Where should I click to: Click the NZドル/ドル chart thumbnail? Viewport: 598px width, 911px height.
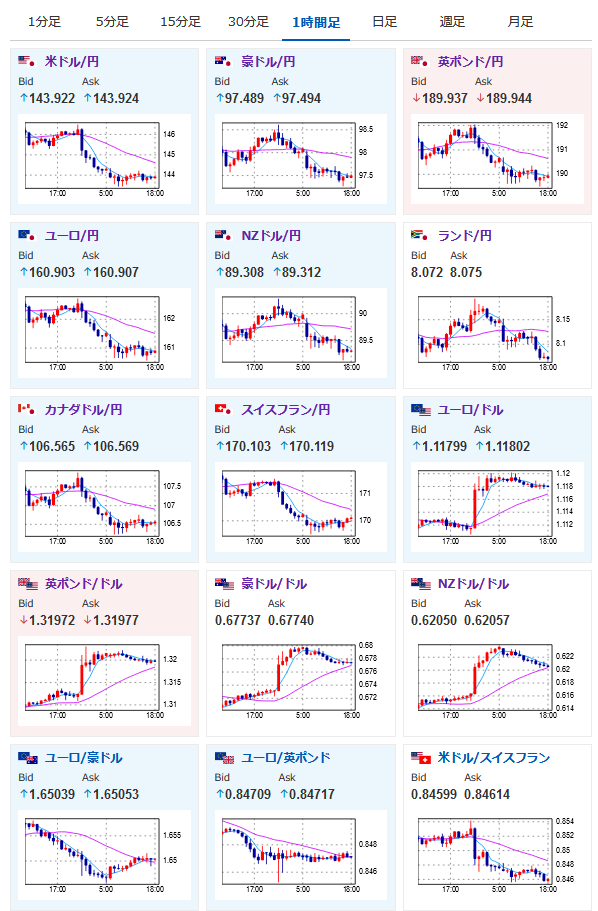497,681
